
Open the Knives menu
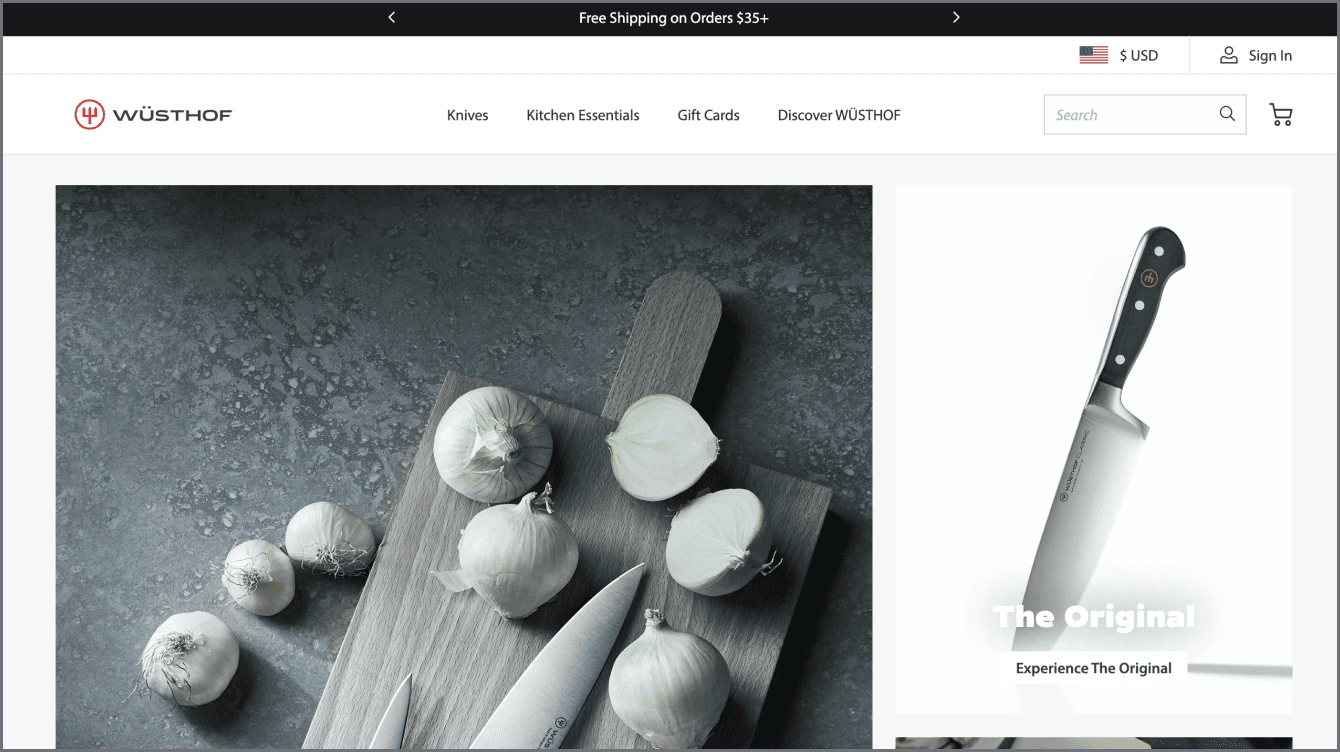click(467, 115)
